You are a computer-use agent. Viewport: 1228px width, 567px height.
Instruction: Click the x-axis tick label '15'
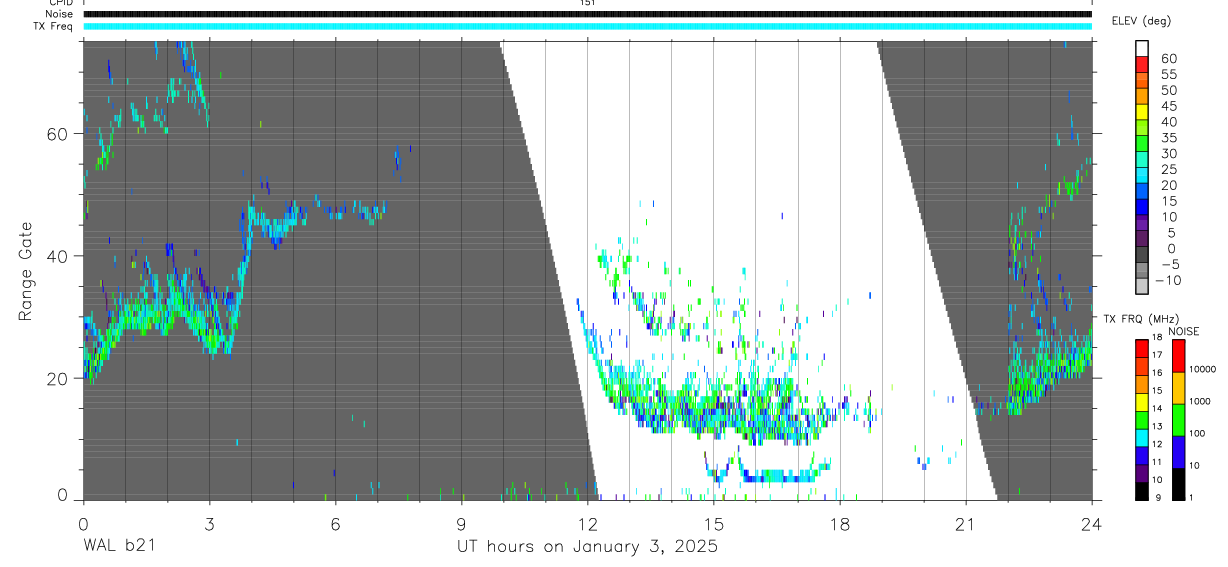coord(713,523)
